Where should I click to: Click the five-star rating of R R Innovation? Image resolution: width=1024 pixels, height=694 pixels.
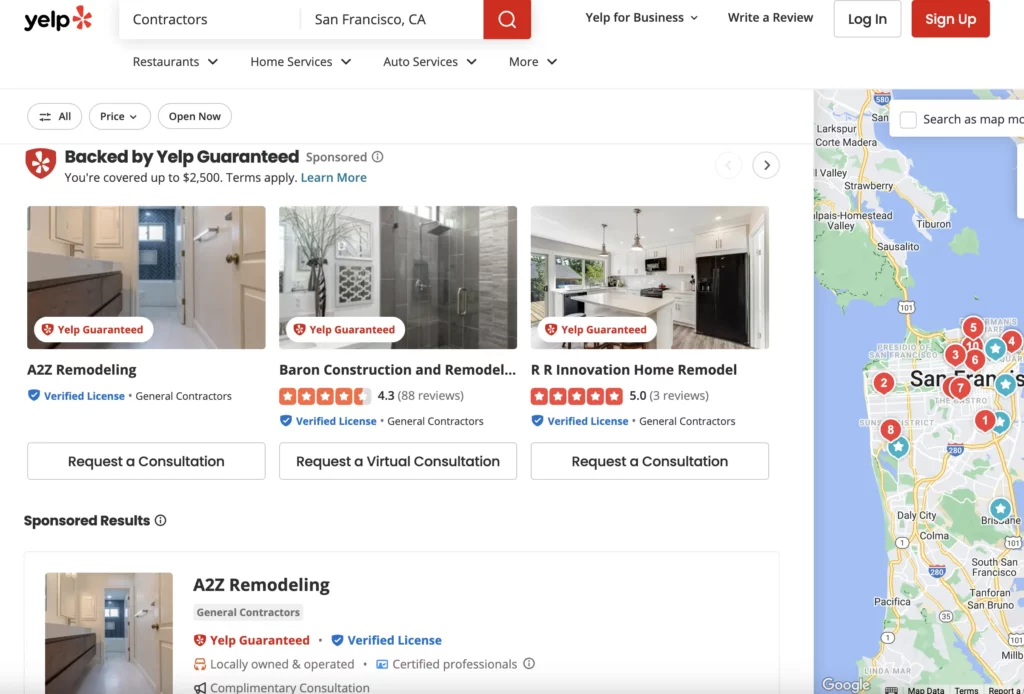click(x=577, y=396)
